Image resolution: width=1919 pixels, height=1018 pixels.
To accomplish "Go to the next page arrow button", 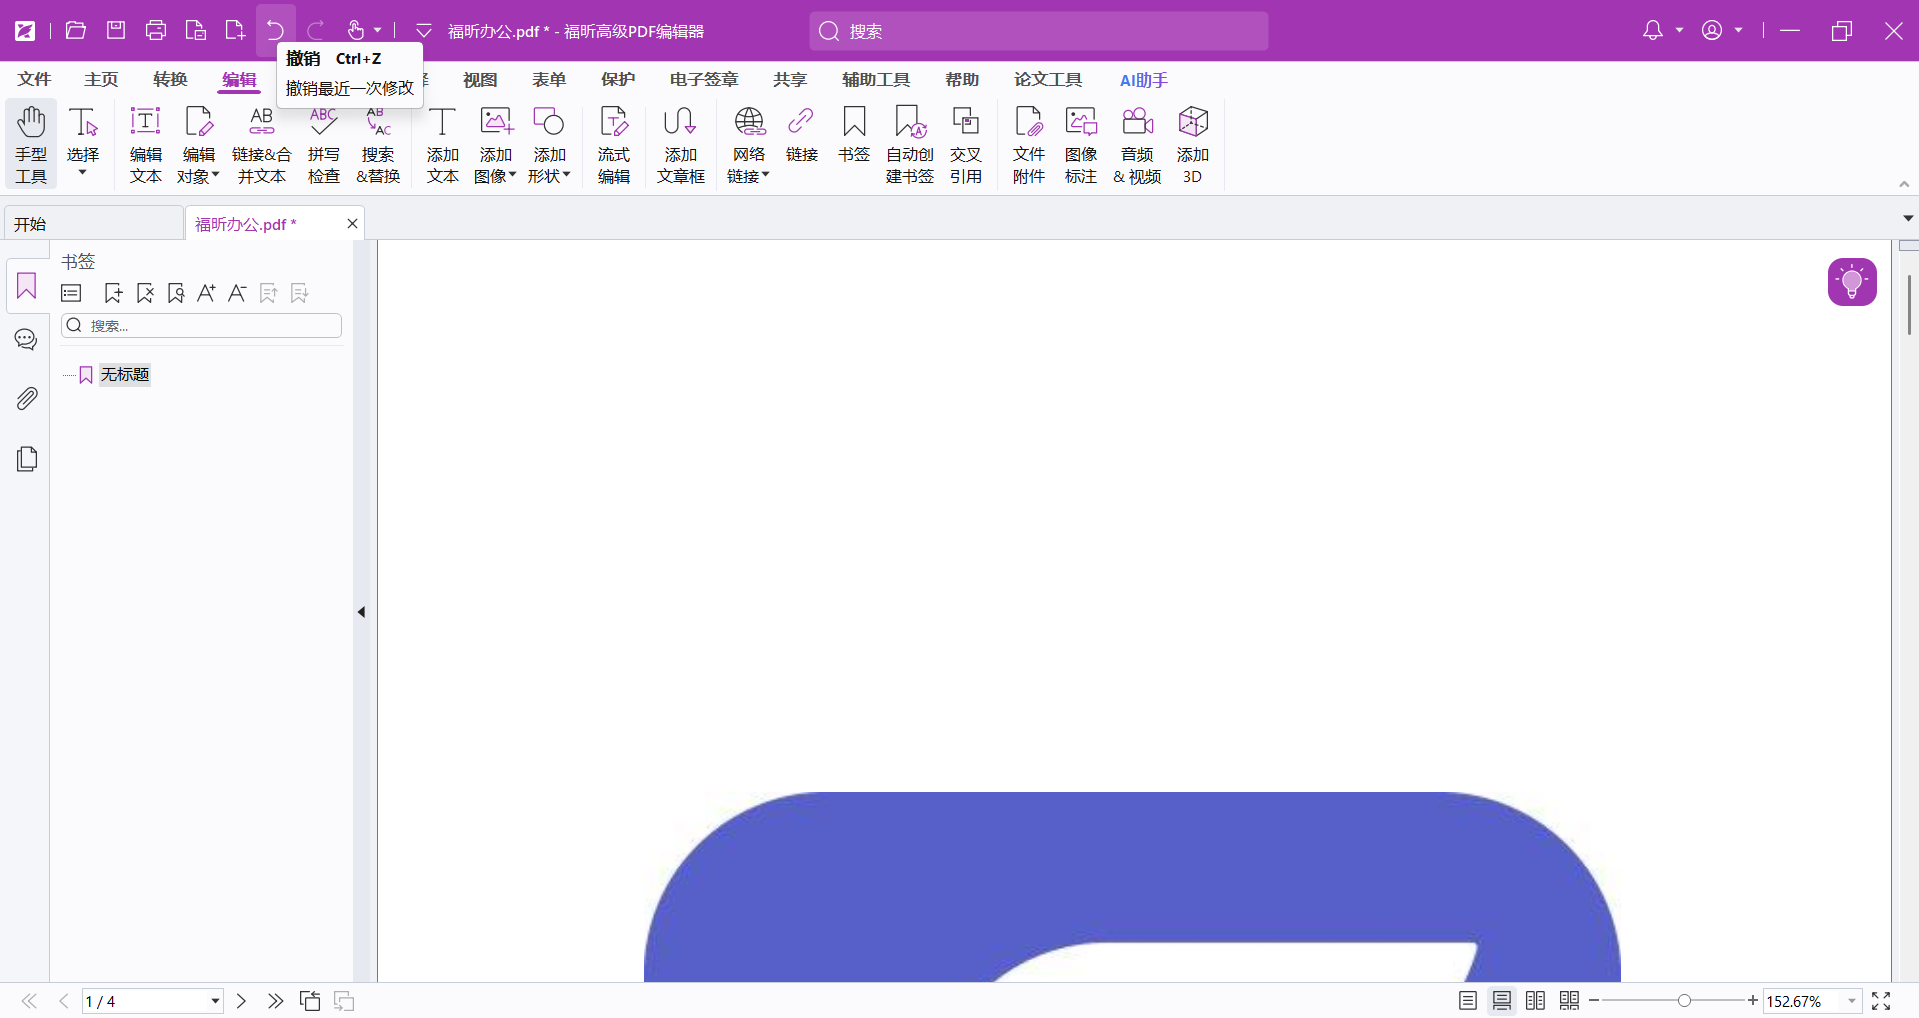I will click(x=241, y=1001).
